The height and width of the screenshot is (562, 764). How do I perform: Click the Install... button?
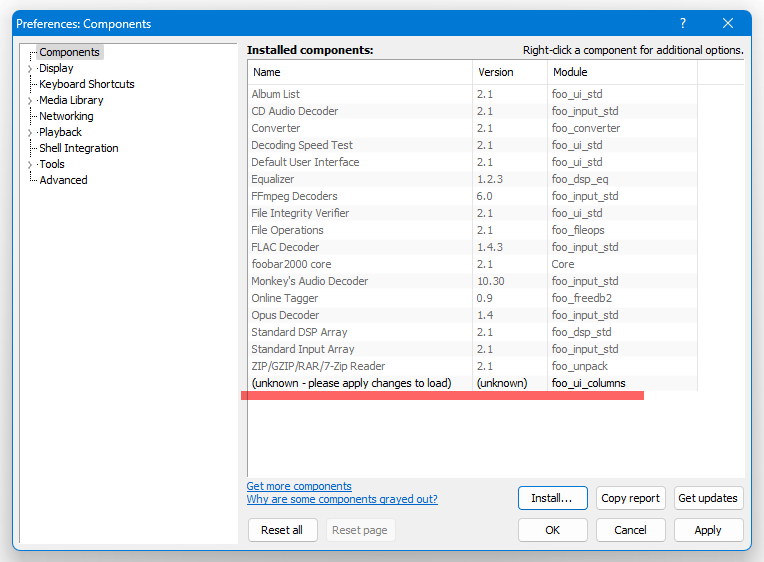pos(553,498)
